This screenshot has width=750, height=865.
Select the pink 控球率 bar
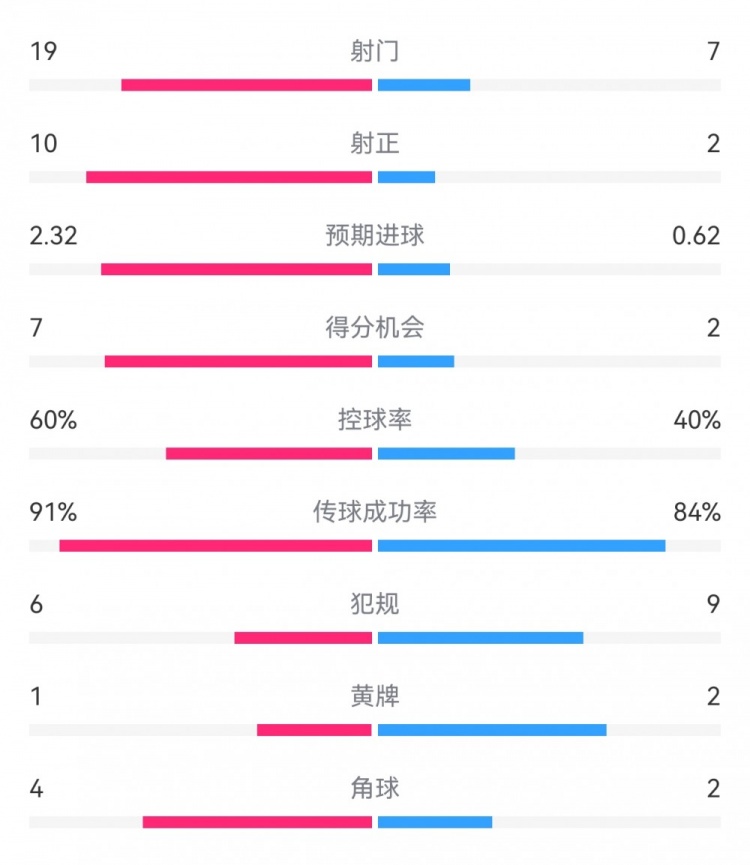point(269,454)
